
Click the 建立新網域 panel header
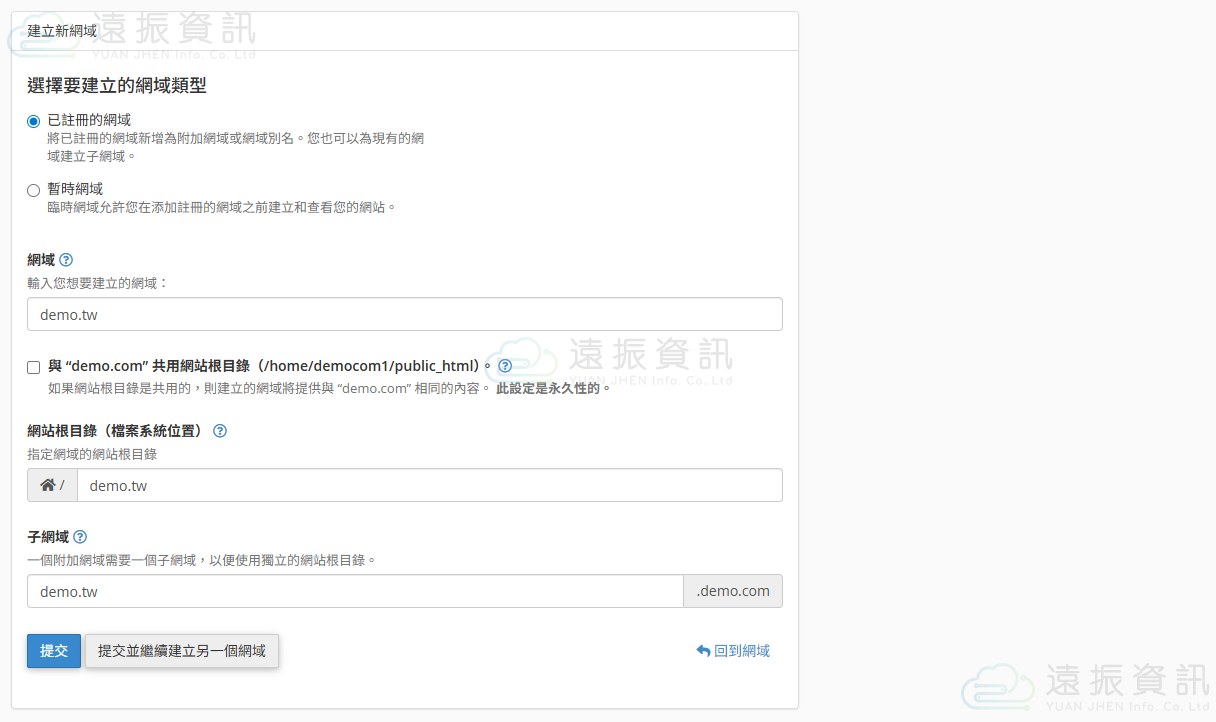click(62, 31)
